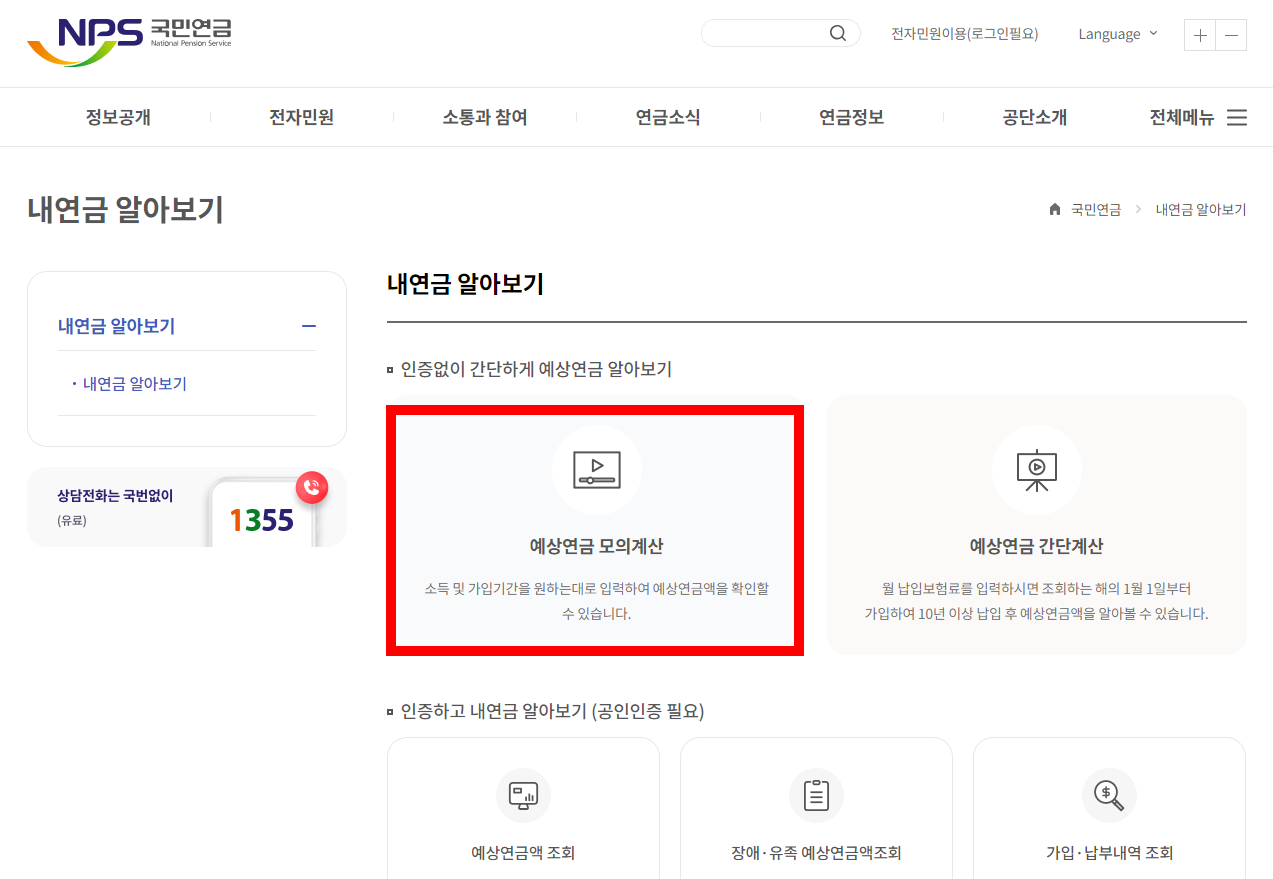Click the red 1355 phone call icon
The width and height of the screenshot is (1273, 879).
coord(311,487)
